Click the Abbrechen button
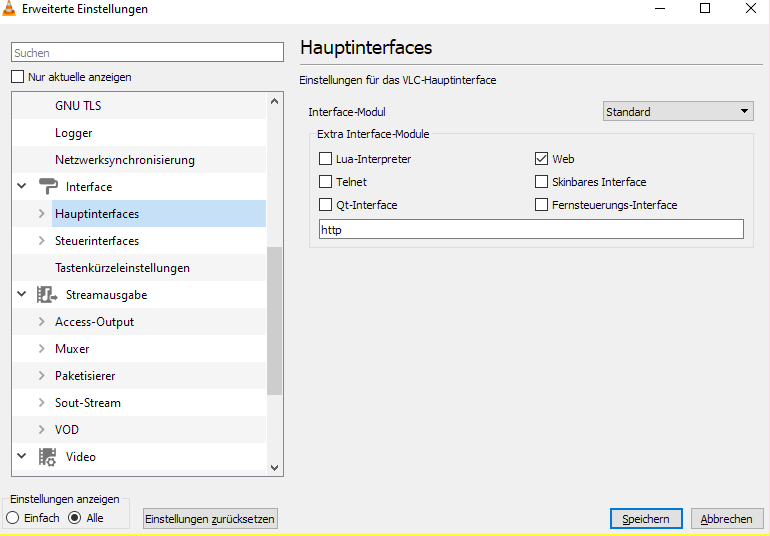Screen dimensions: 770x536 point(726,519)
